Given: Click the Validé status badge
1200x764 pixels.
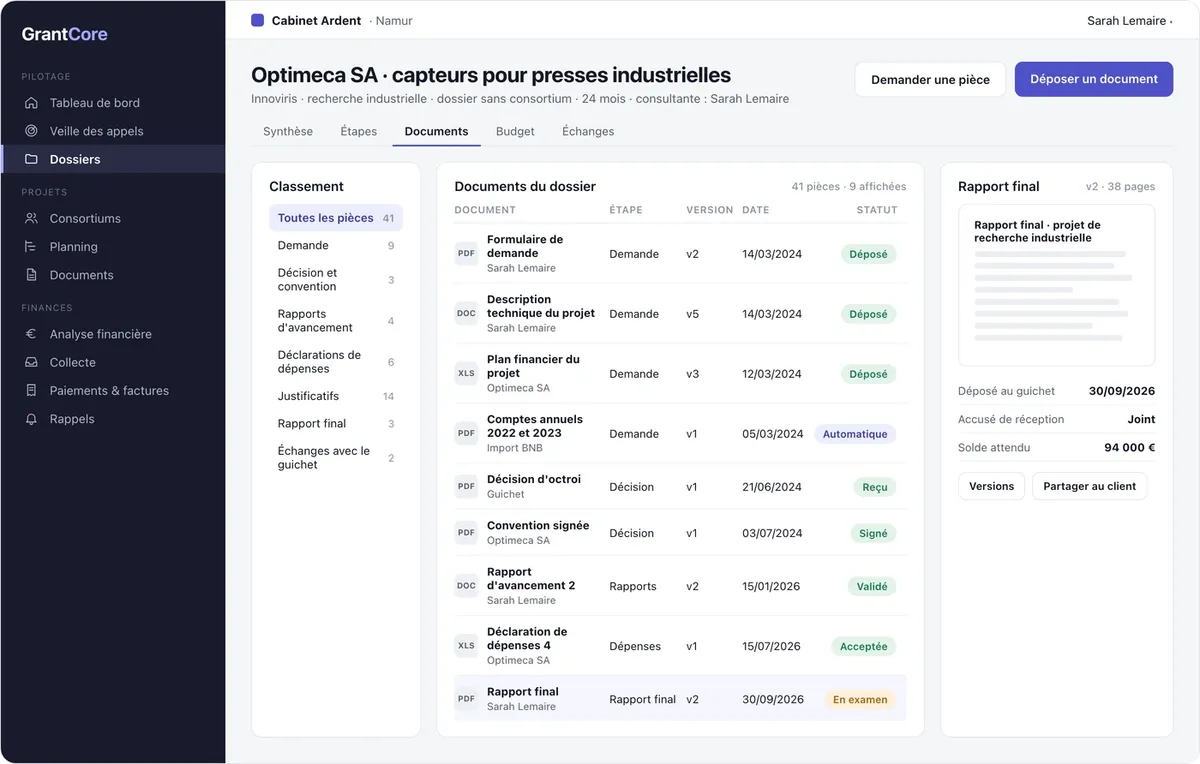Looking at the screenshot, I should pos(872,586).
